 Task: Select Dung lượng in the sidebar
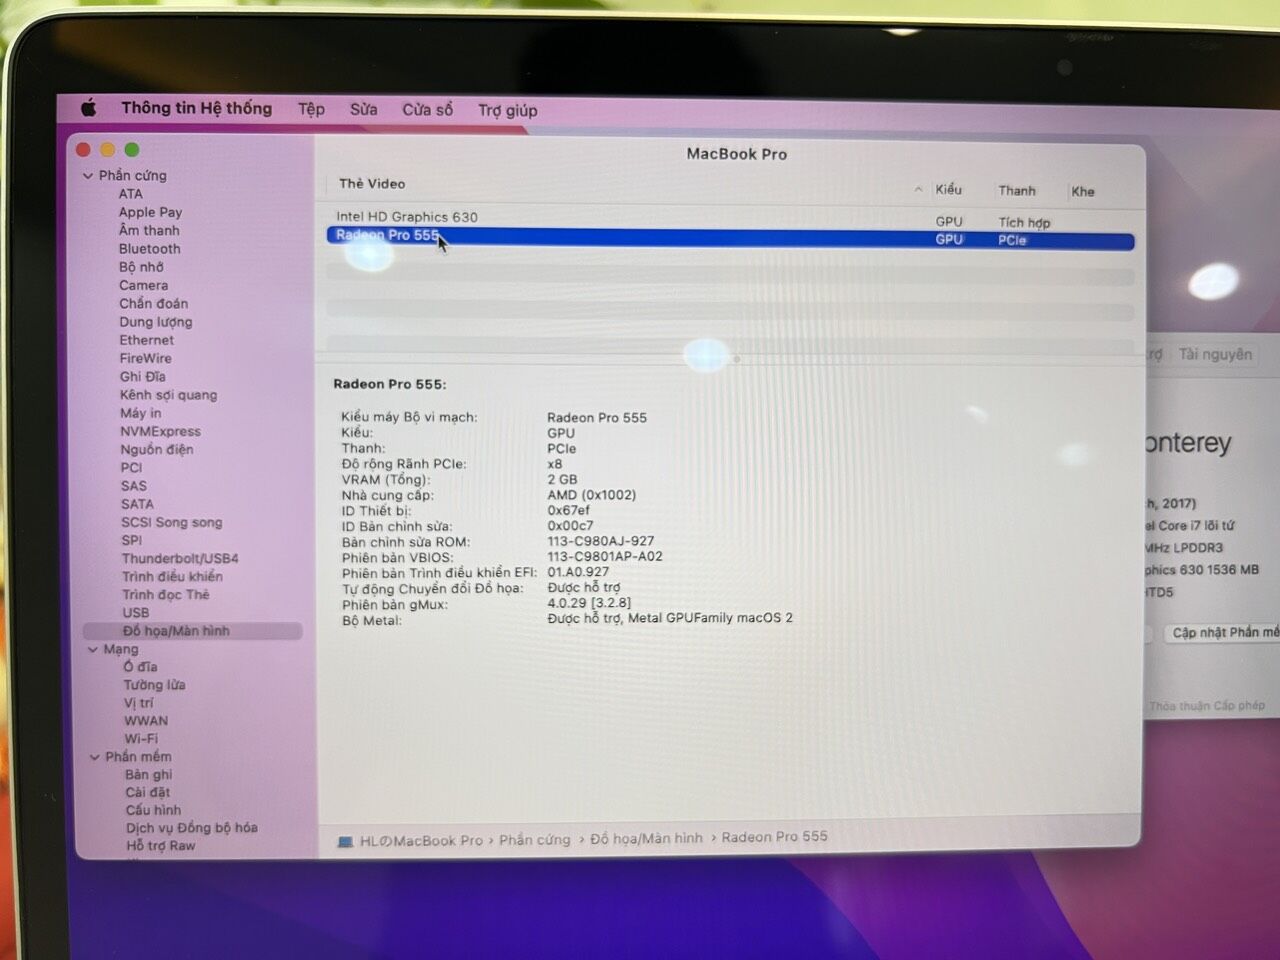coord(156,322)
